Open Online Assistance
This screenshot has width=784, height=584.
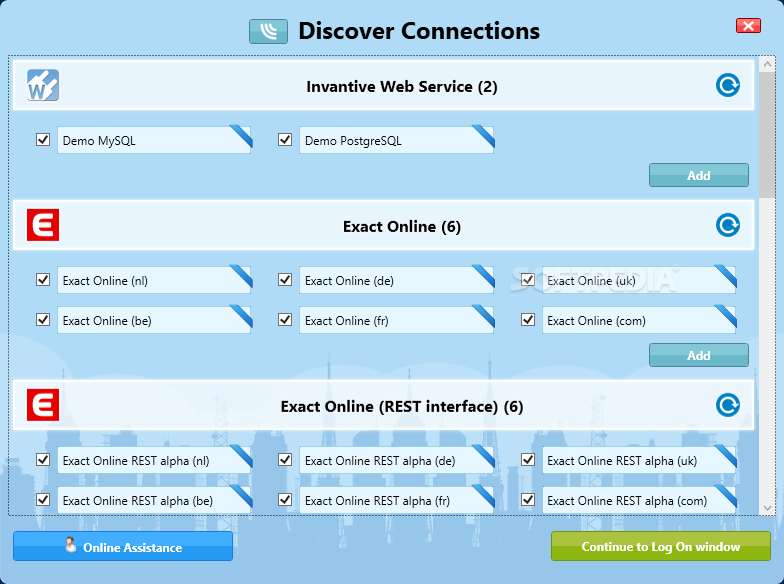point(123,546)
